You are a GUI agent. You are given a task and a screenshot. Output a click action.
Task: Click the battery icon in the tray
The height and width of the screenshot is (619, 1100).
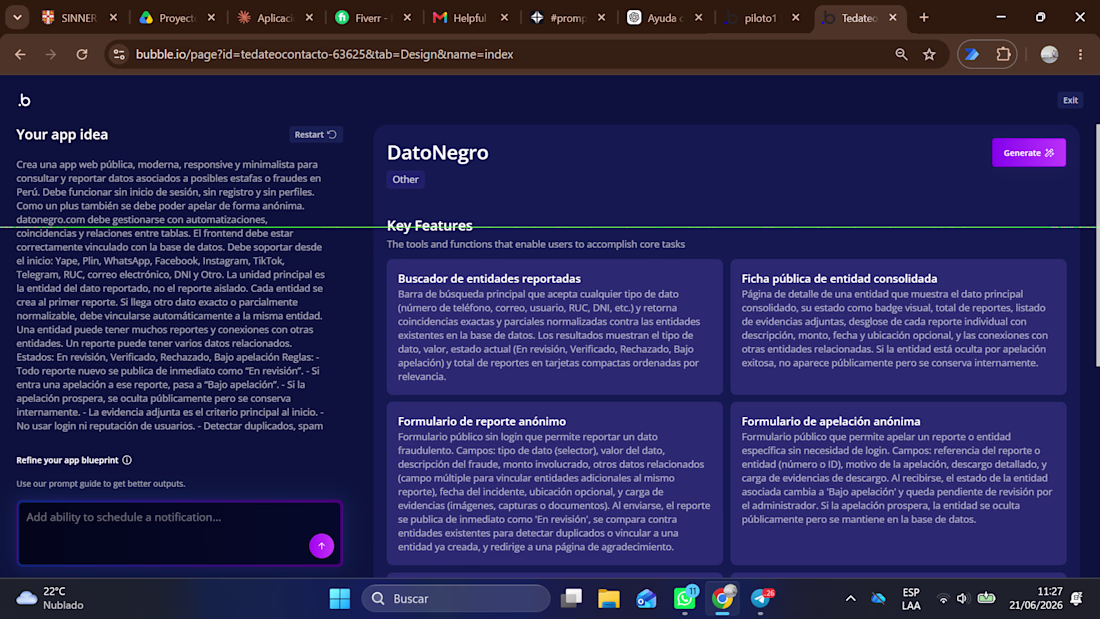(x=986, y=599)
